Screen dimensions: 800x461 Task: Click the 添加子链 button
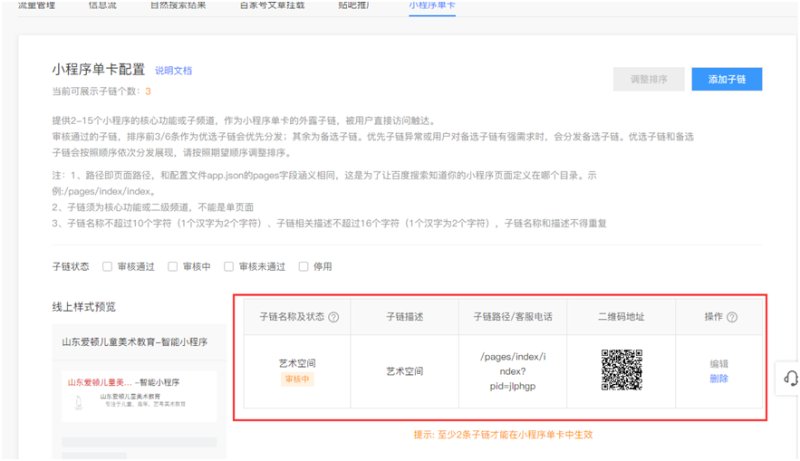coord(726,79)
